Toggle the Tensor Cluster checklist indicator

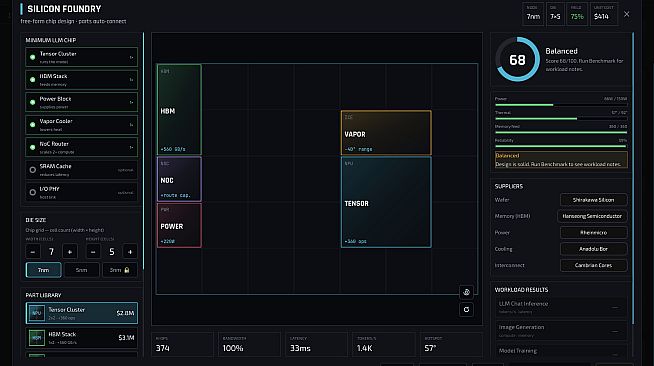[33, 57]
